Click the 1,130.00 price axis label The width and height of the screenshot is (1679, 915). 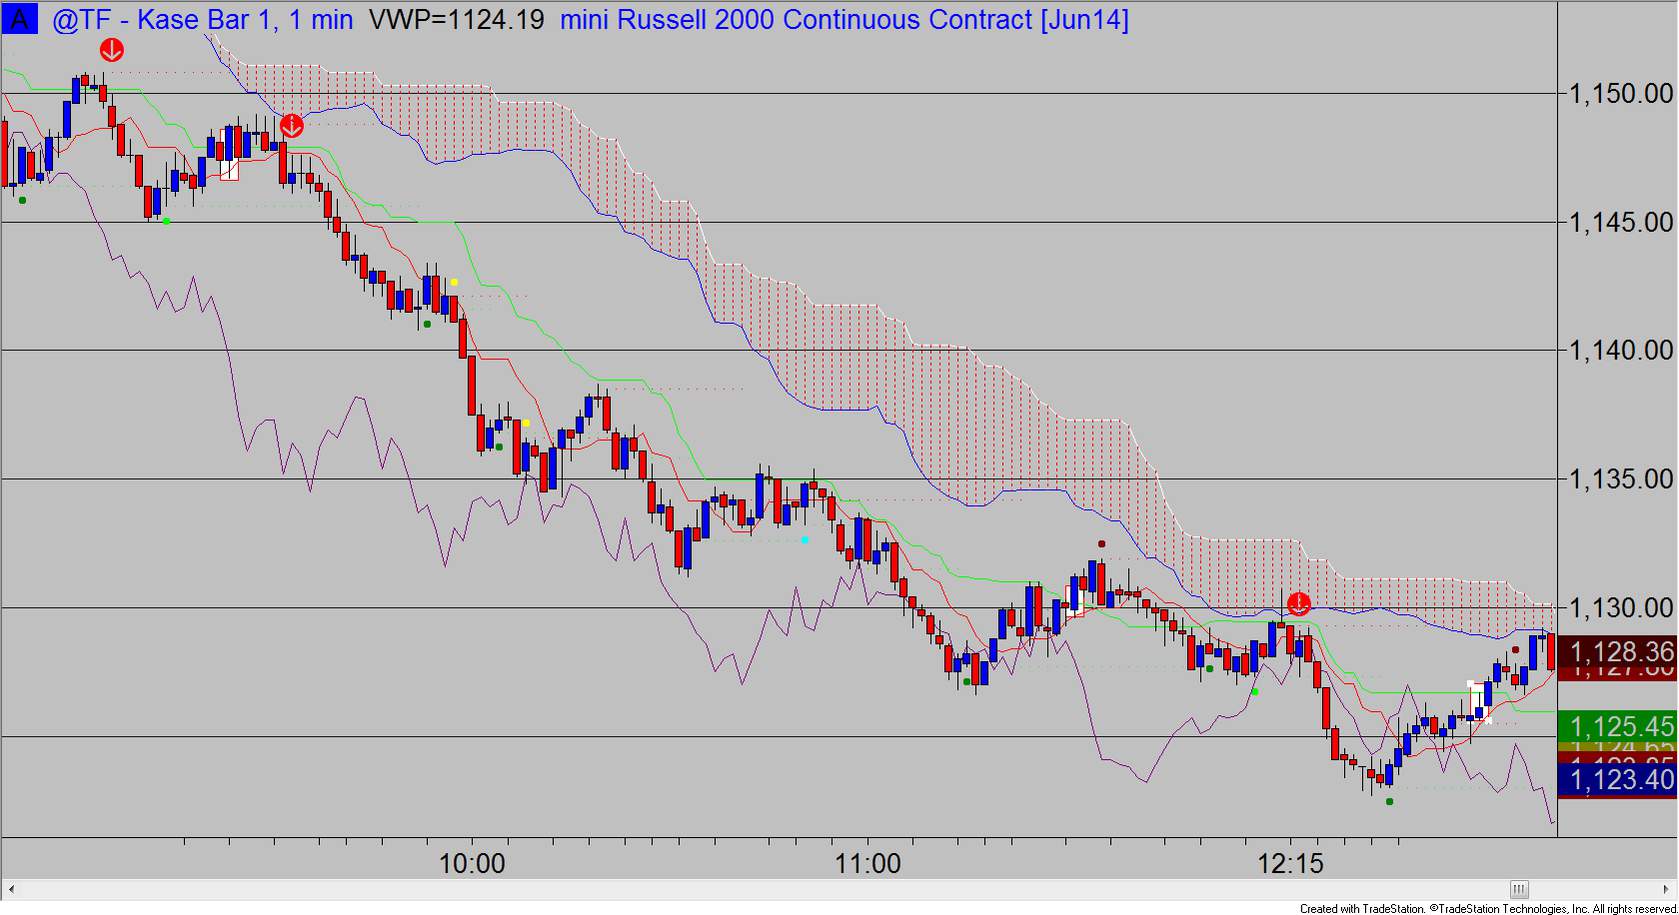[x=1621, y=608]
